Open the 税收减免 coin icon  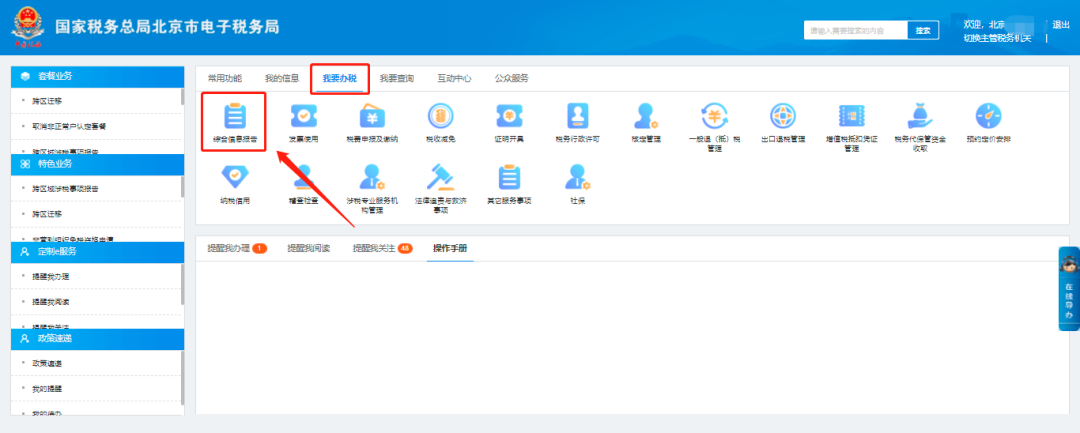click(440, 116)
